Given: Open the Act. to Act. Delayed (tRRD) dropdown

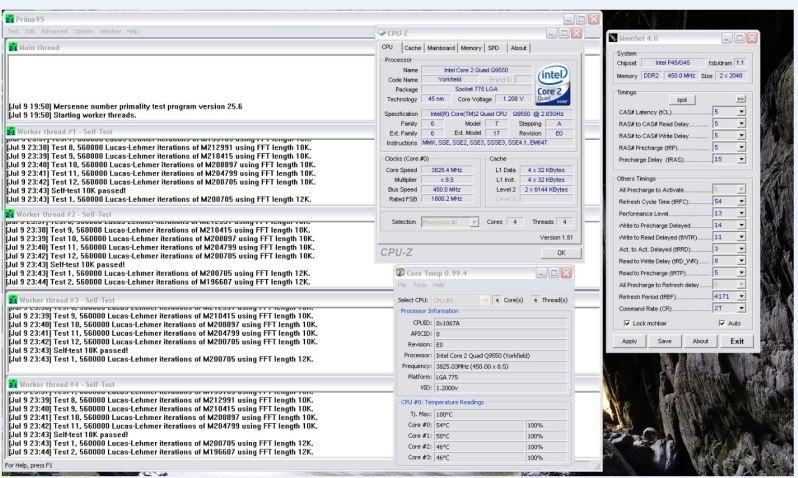Looking at the screenshot, I should pyautogui.click(x=741, y=249).
